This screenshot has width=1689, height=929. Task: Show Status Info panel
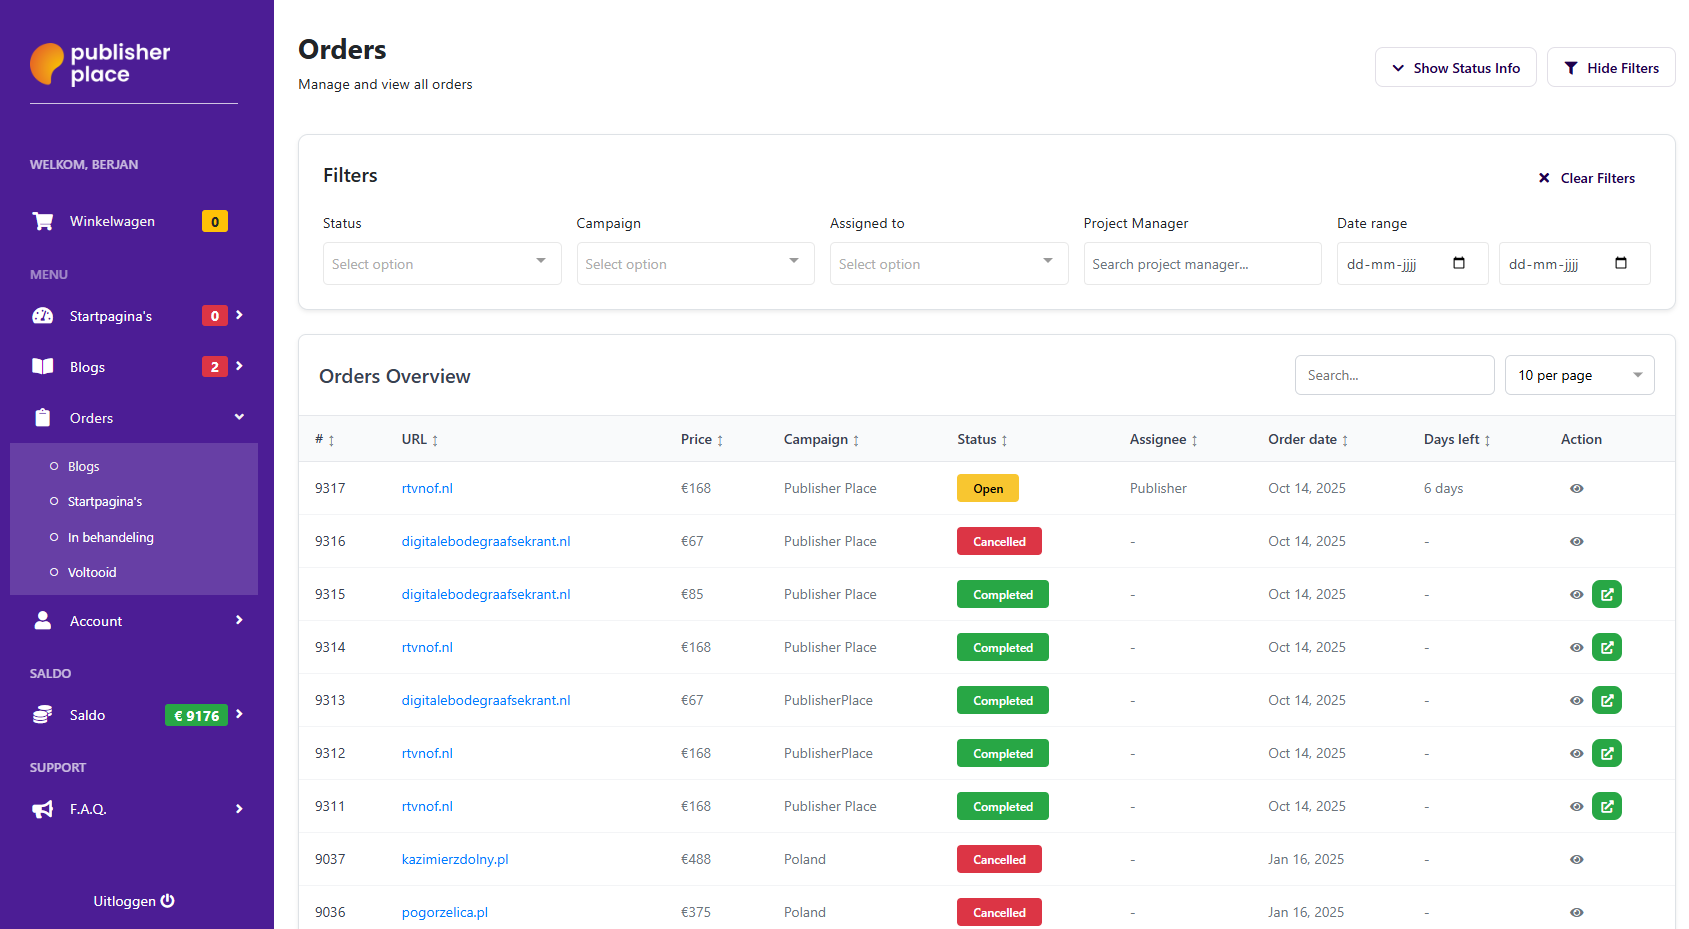(1455, 68)
